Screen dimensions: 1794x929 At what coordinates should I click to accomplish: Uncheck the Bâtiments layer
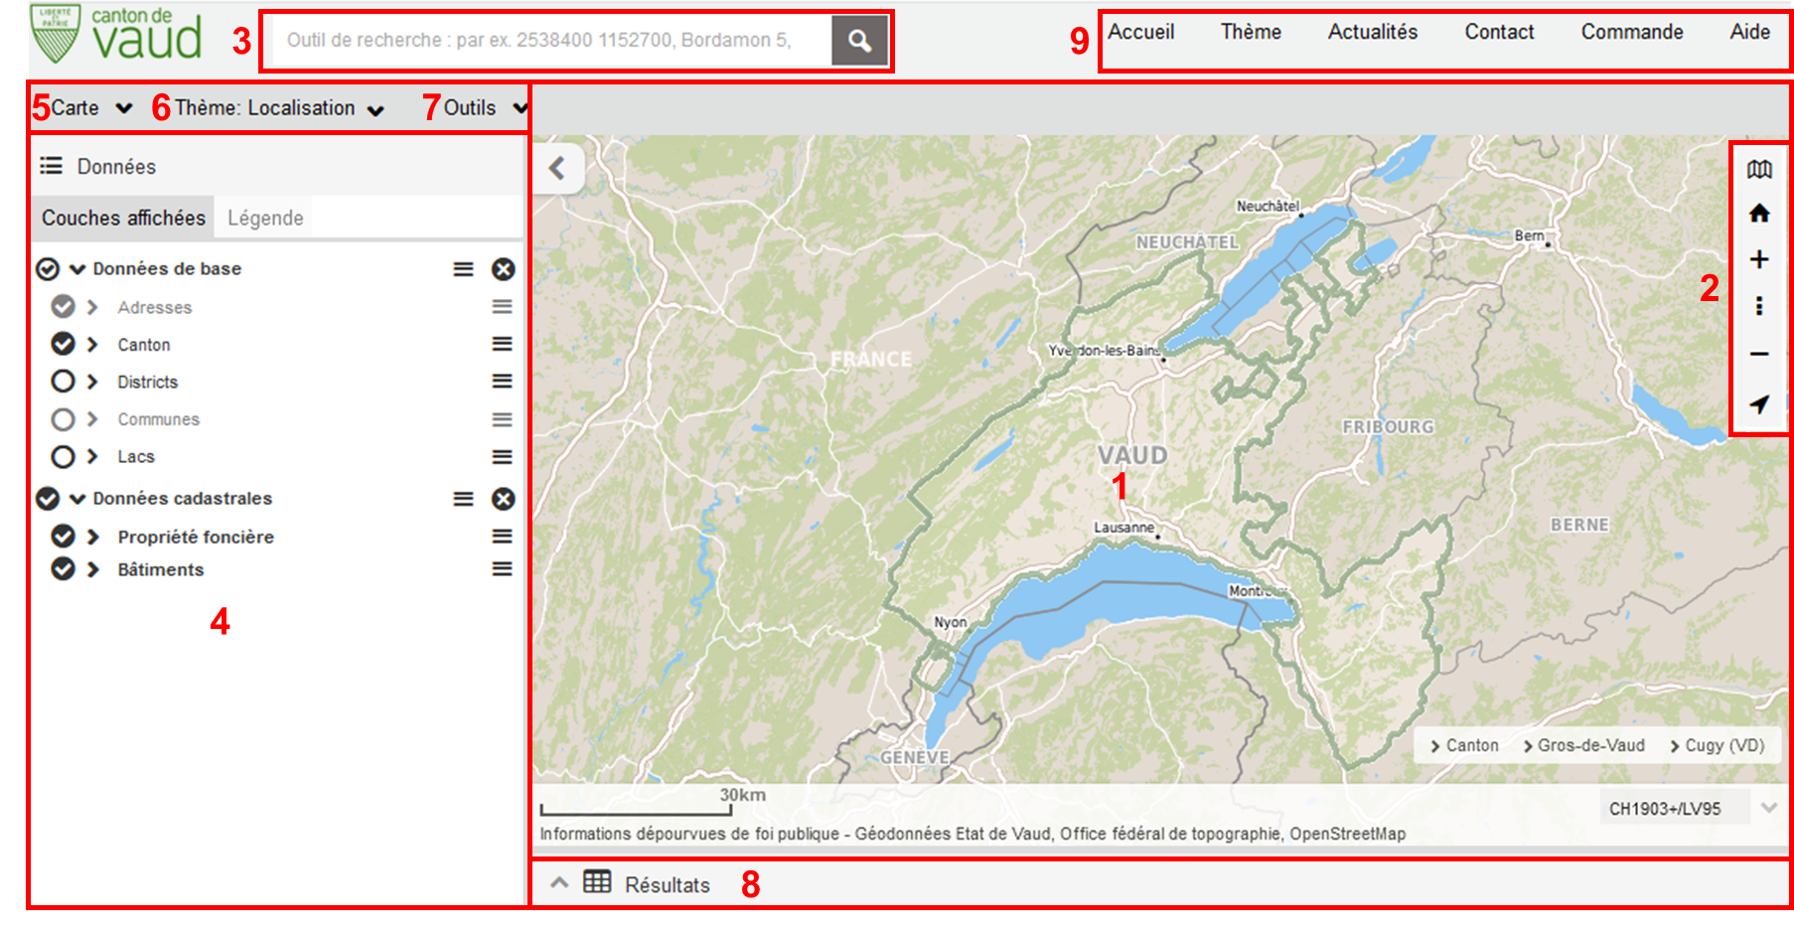63,569
